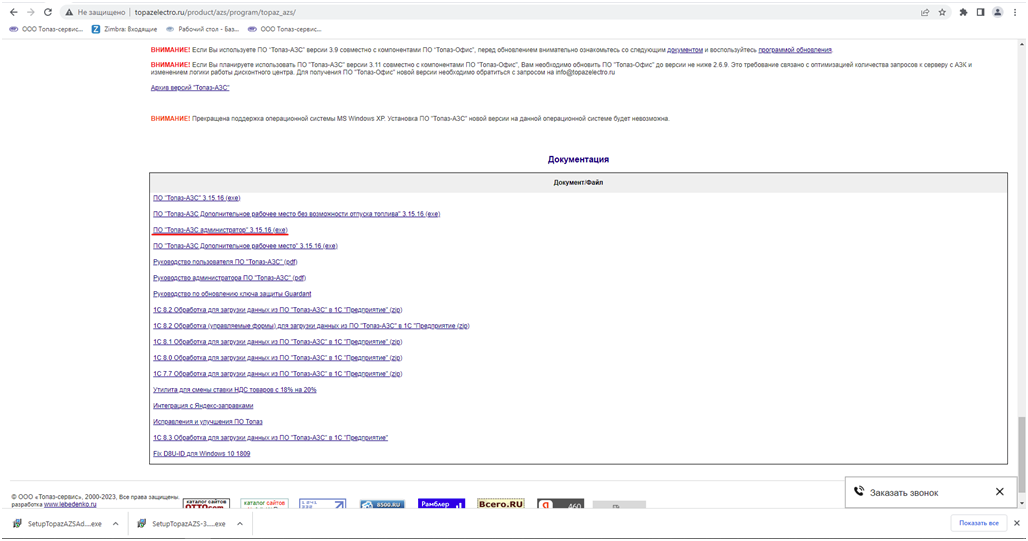The image size is (1028, 541).
Task: Download '1С 8.2 Обработка для загрузки данных' zip
Action: [x=277, y=310]
